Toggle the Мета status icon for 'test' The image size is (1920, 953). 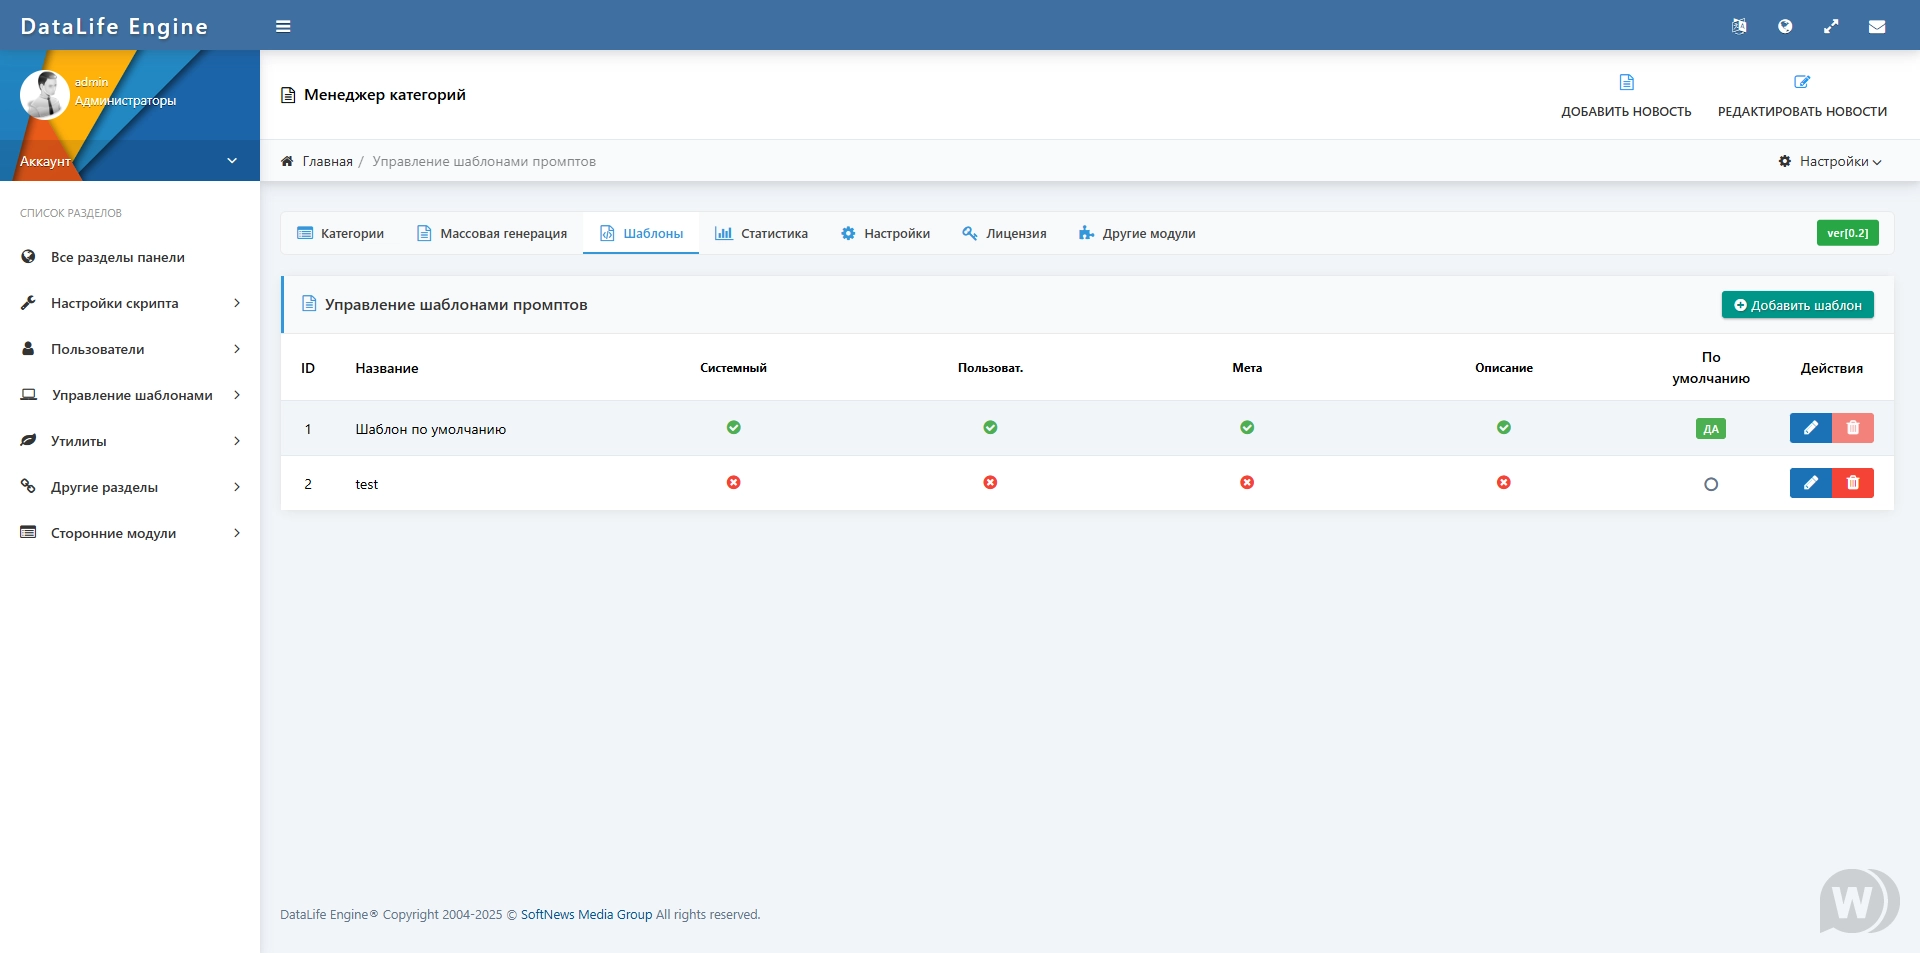click(x=1247, y=483)
